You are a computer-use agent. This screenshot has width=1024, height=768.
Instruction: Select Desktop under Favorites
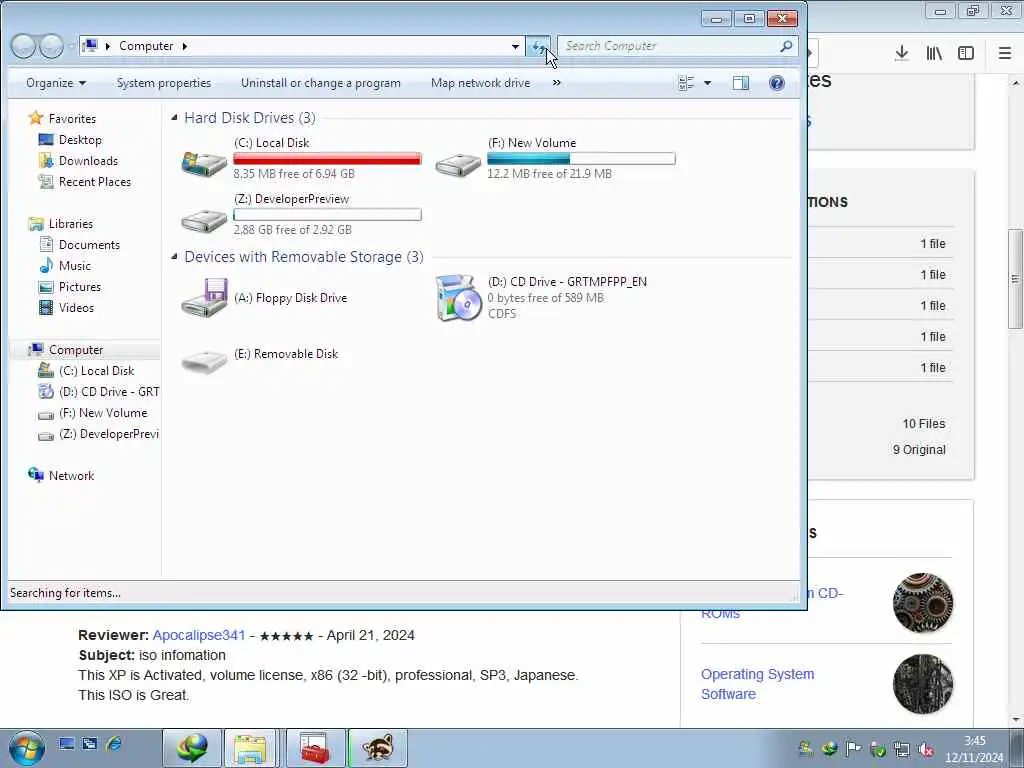[80, 140]
